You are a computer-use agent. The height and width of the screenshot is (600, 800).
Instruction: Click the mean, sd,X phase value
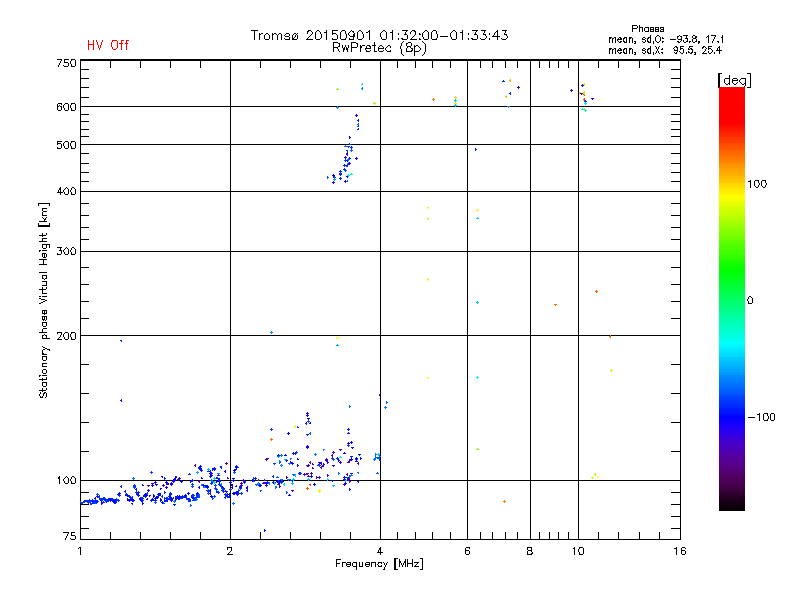point(665,50)
